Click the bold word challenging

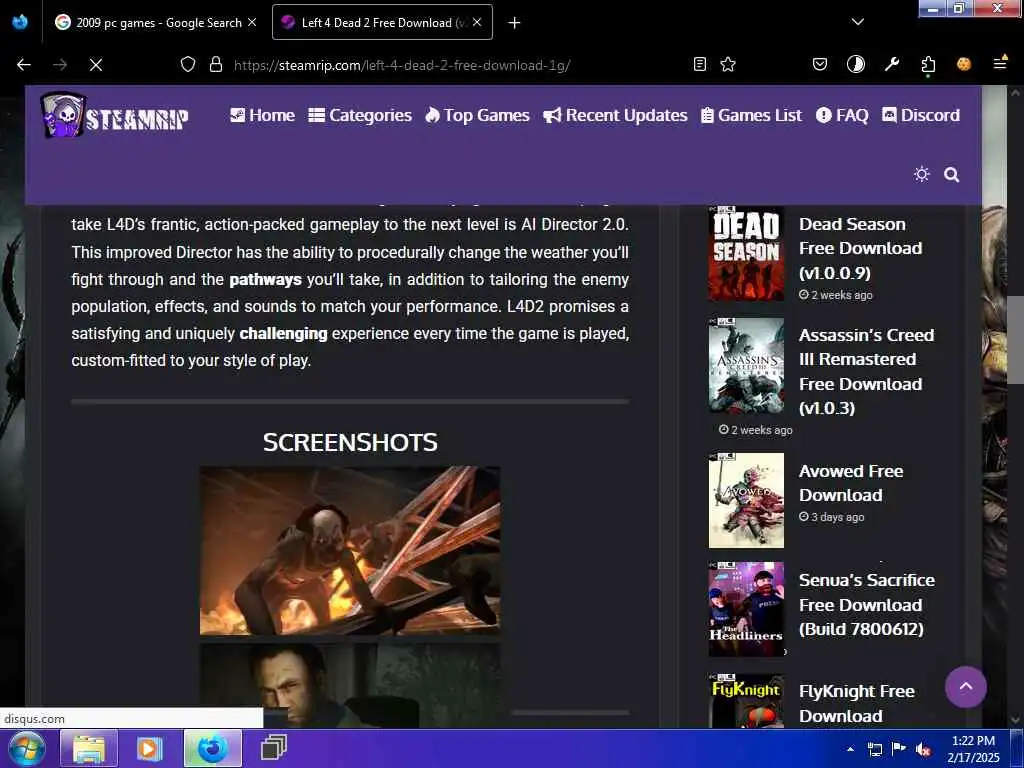click(x=283, y=334)
